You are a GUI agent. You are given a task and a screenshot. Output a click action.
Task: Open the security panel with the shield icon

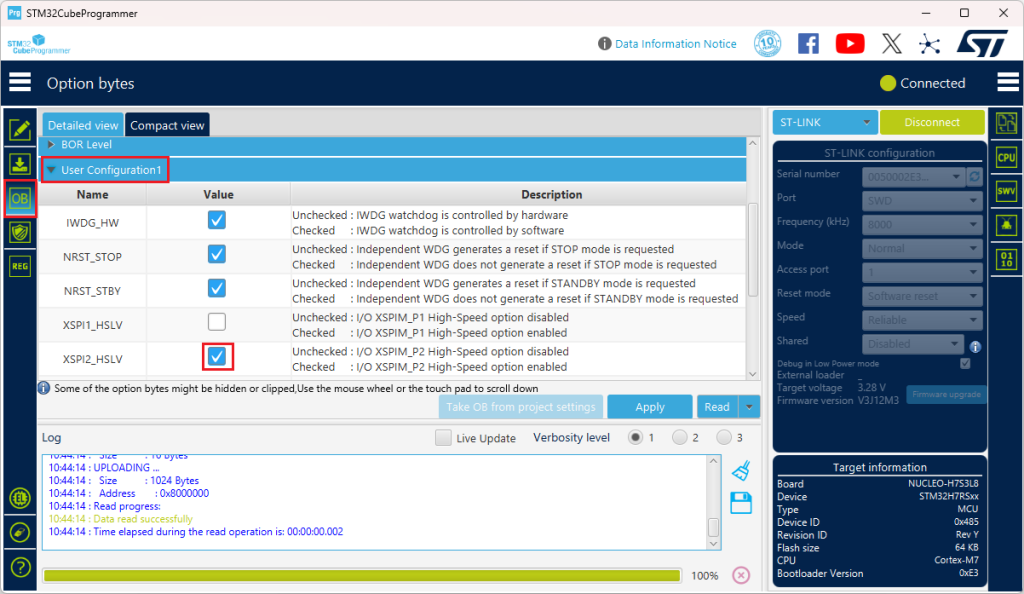20,232
